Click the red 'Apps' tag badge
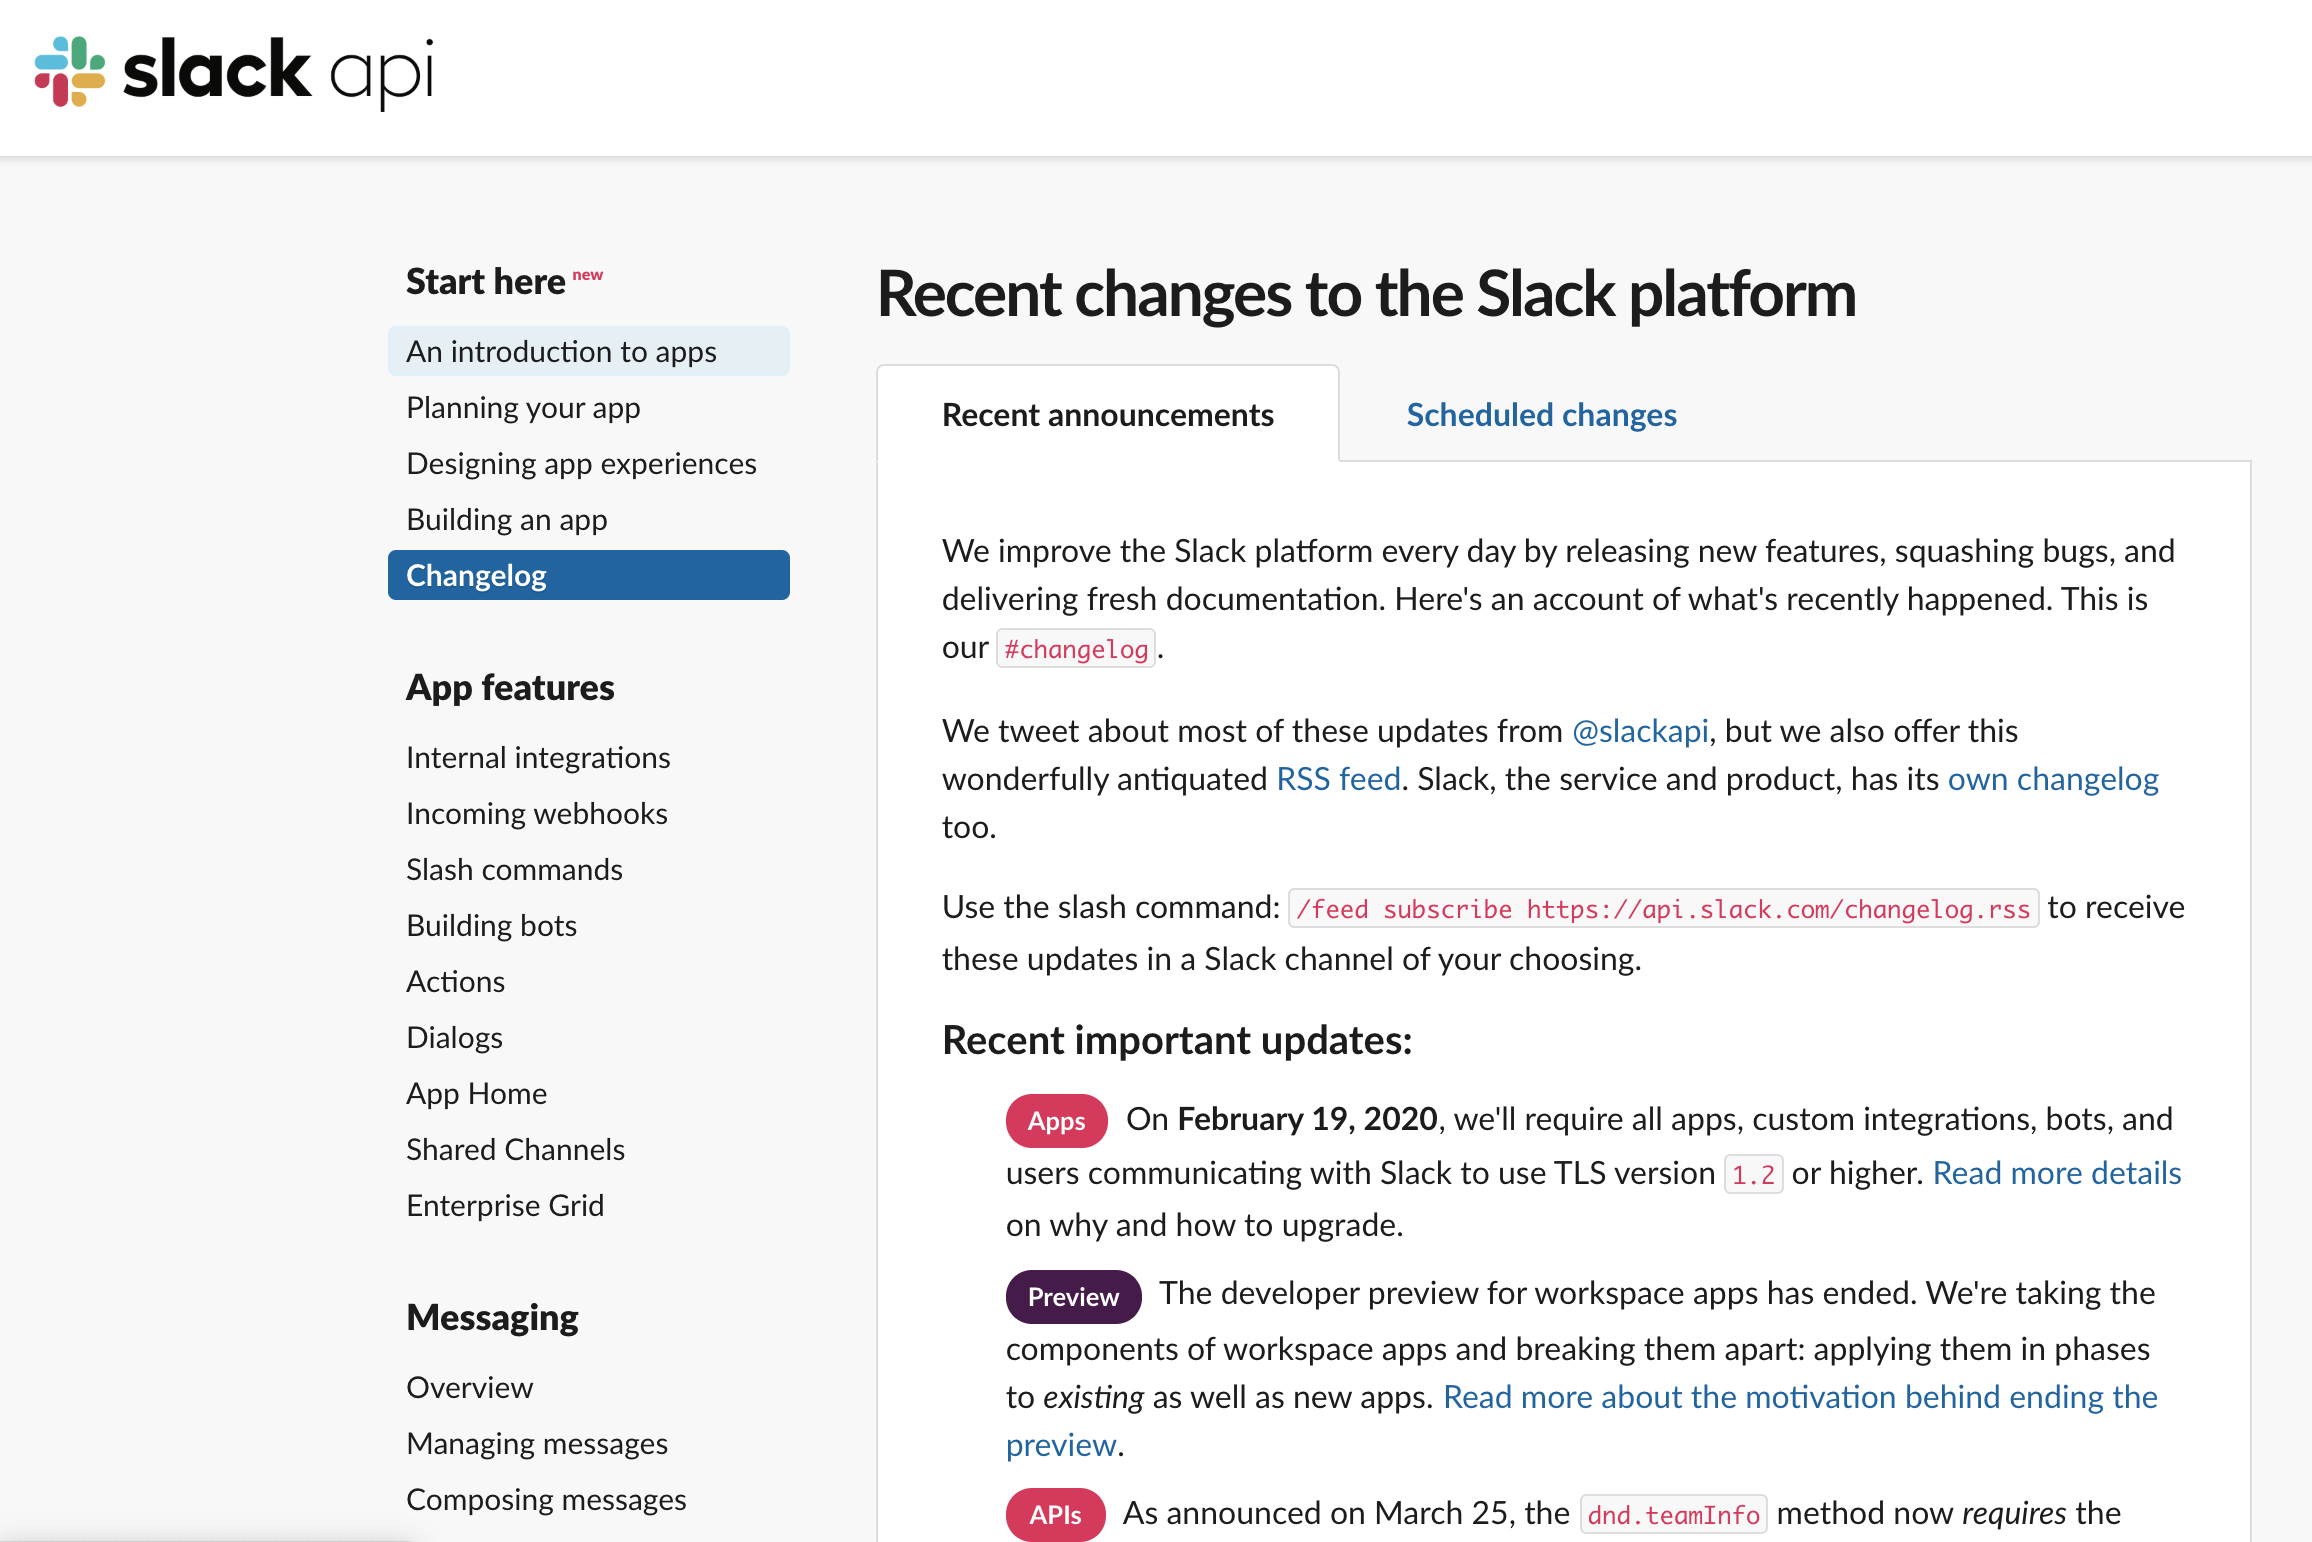The height and width of the screenshot is (1542, 2312). (1056, 1121)
